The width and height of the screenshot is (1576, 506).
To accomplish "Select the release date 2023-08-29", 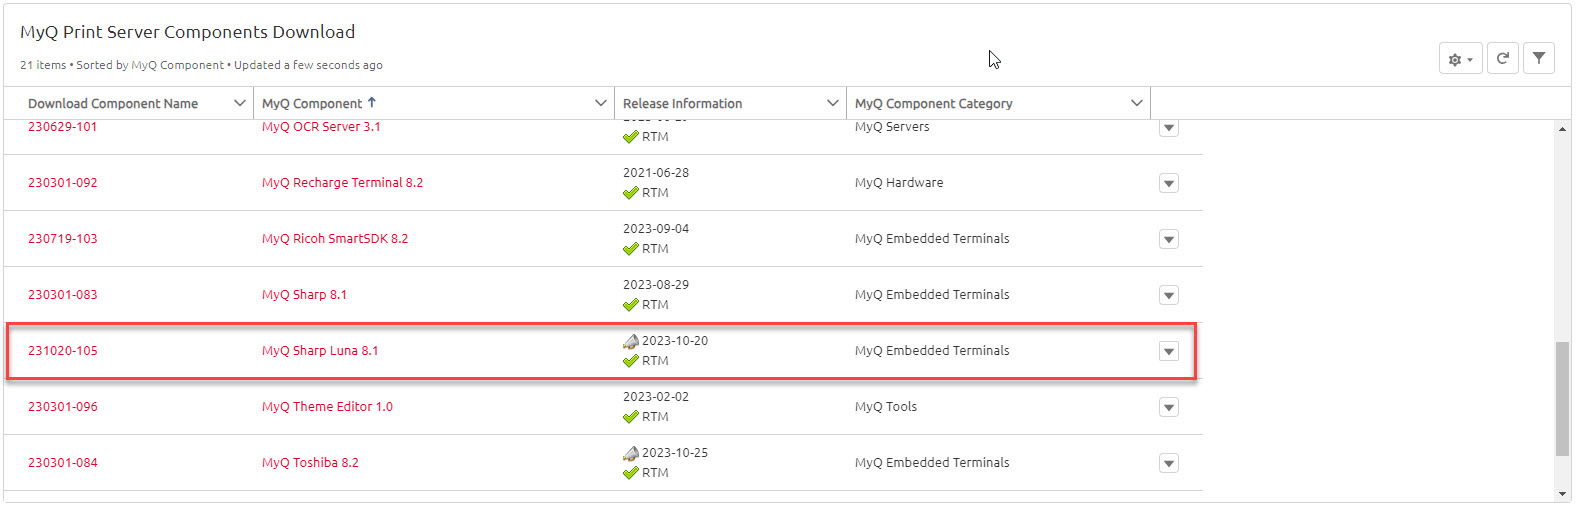I will pos(656,285).
